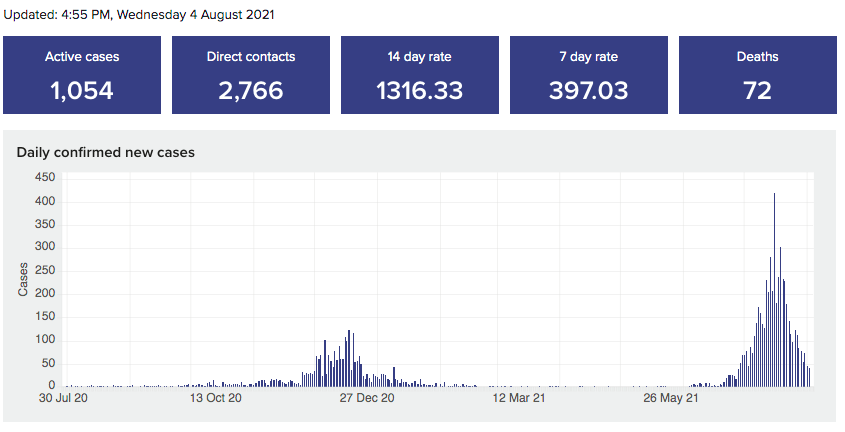Click the 30 Jul 20 axis label
The image size is (845, 432).
click(63, 398)
